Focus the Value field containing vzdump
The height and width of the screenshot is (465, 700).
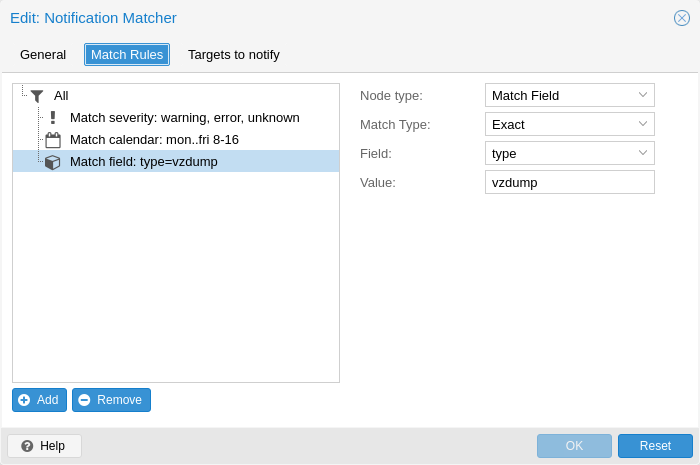pyautogui.click(x=569, y=182)
